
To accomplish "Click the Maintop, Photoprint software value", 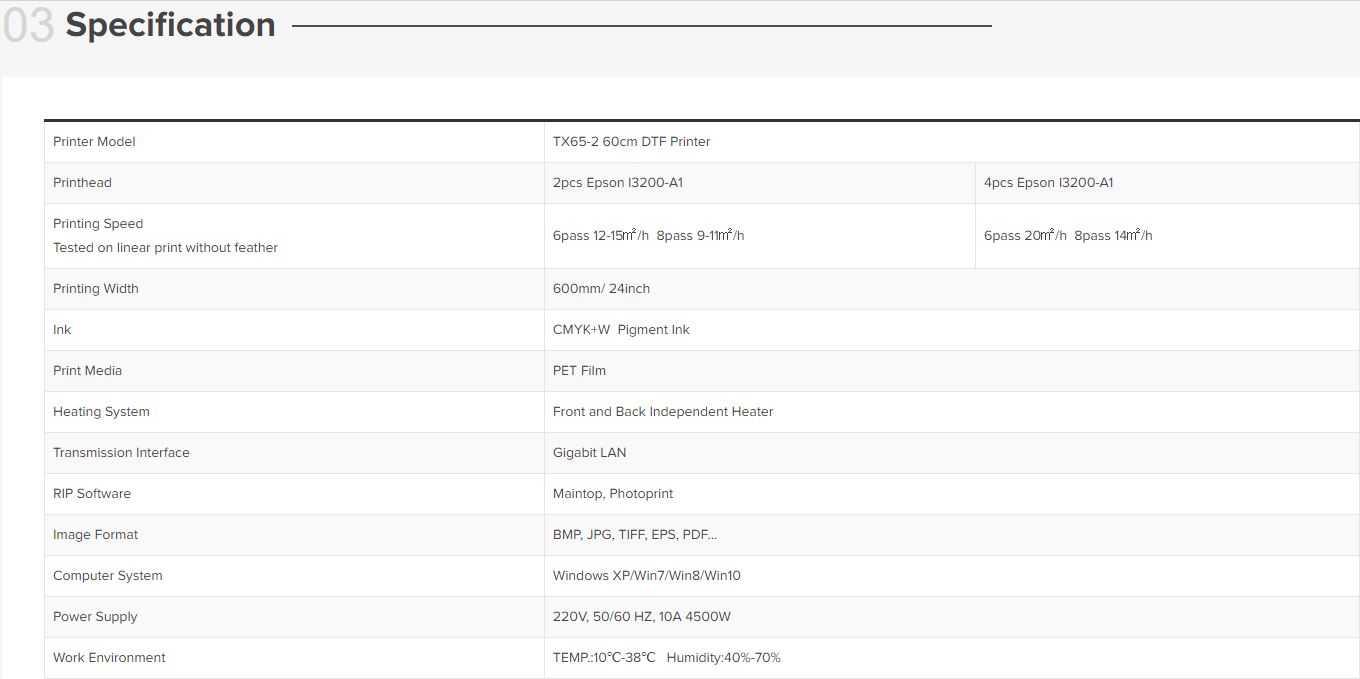I will click(613, 494).
